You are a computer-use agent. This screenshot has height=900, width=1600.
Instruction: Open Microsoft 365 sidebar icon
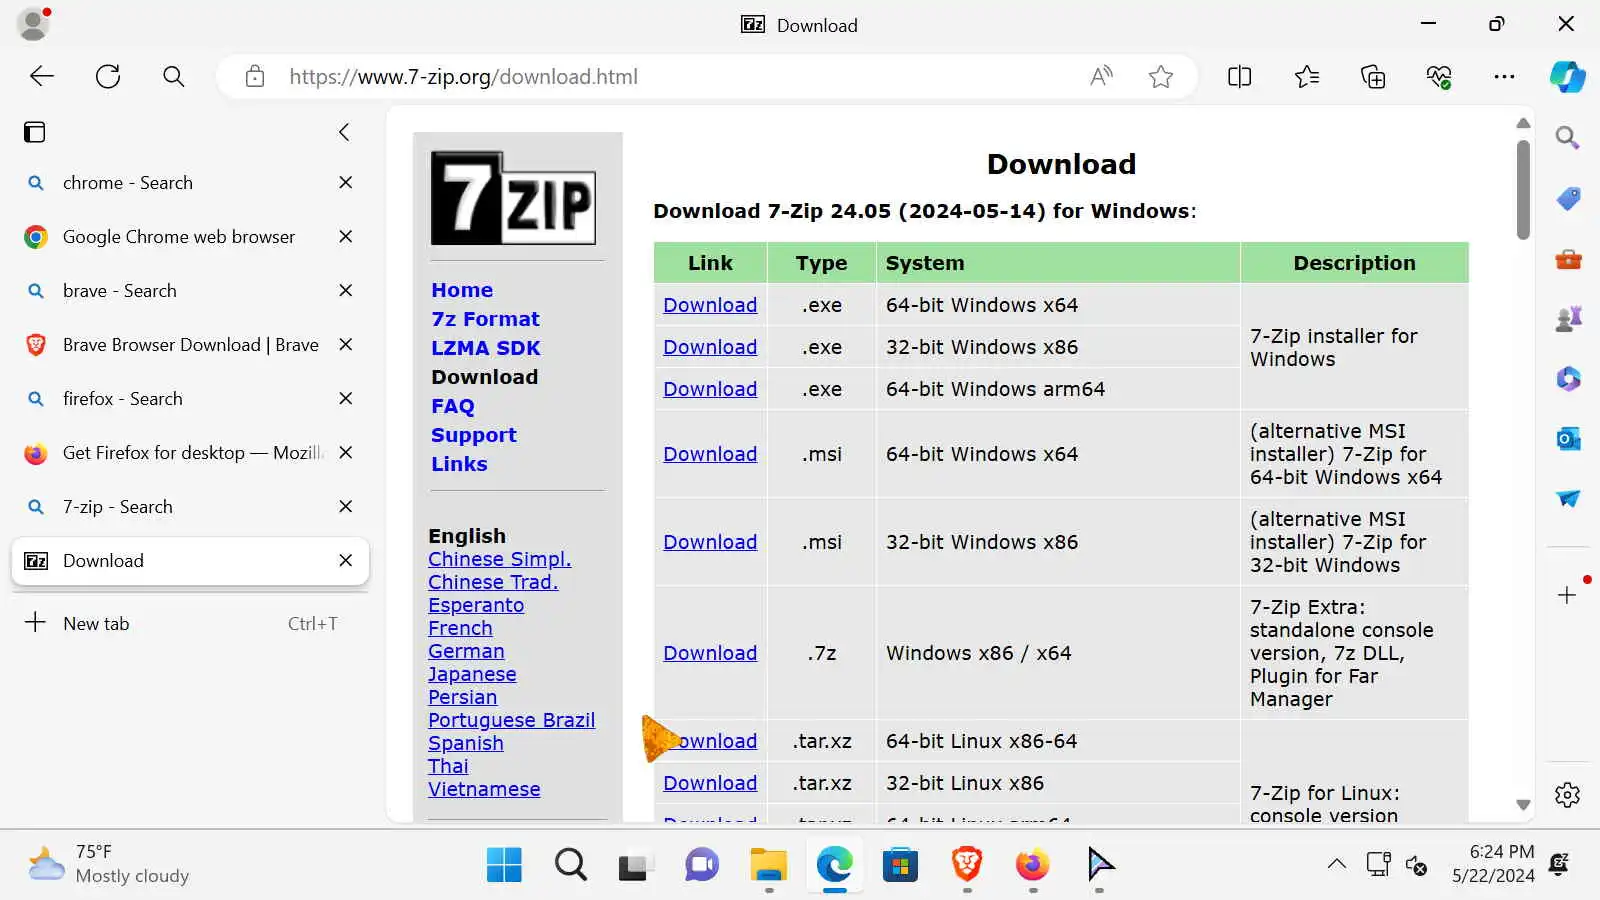[1568, 378]
